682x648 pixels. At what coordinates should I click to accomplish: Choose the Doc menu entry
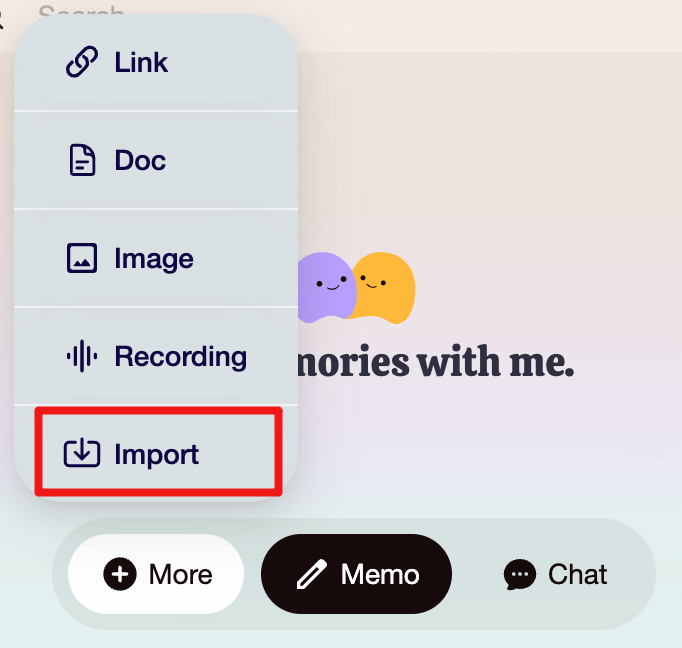(156, 160)
